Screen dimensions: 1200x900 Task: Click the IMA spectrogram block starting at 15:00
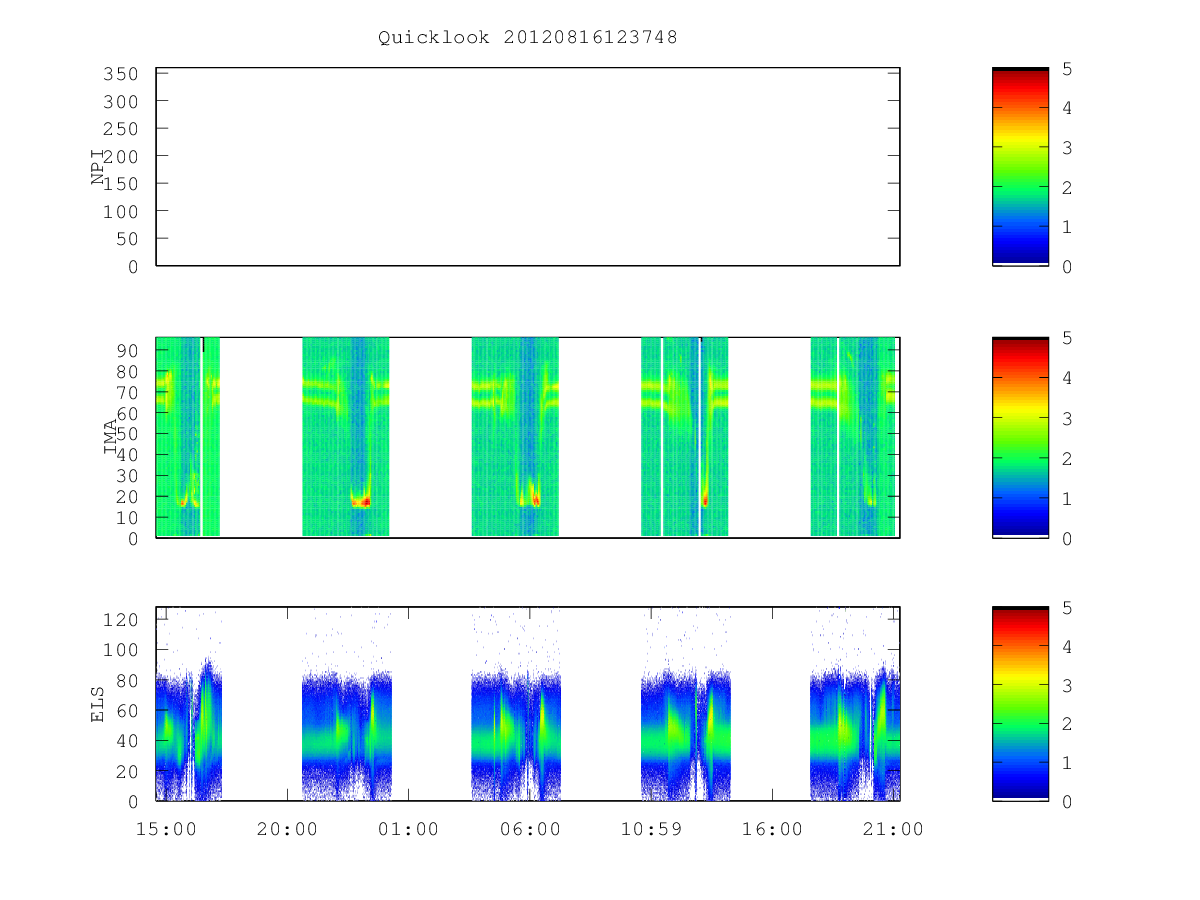pos(188,437)
